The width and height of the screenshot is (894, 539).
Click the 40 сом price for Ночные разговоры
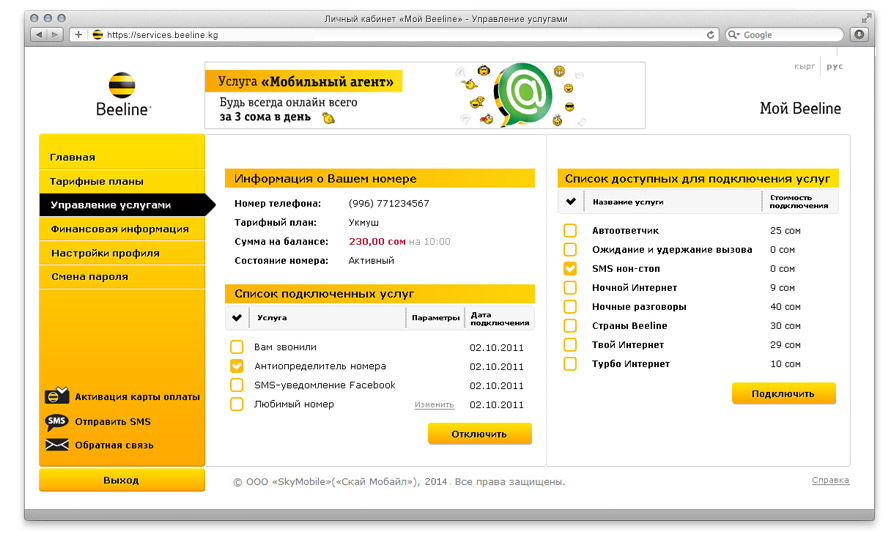click(785, 307)
